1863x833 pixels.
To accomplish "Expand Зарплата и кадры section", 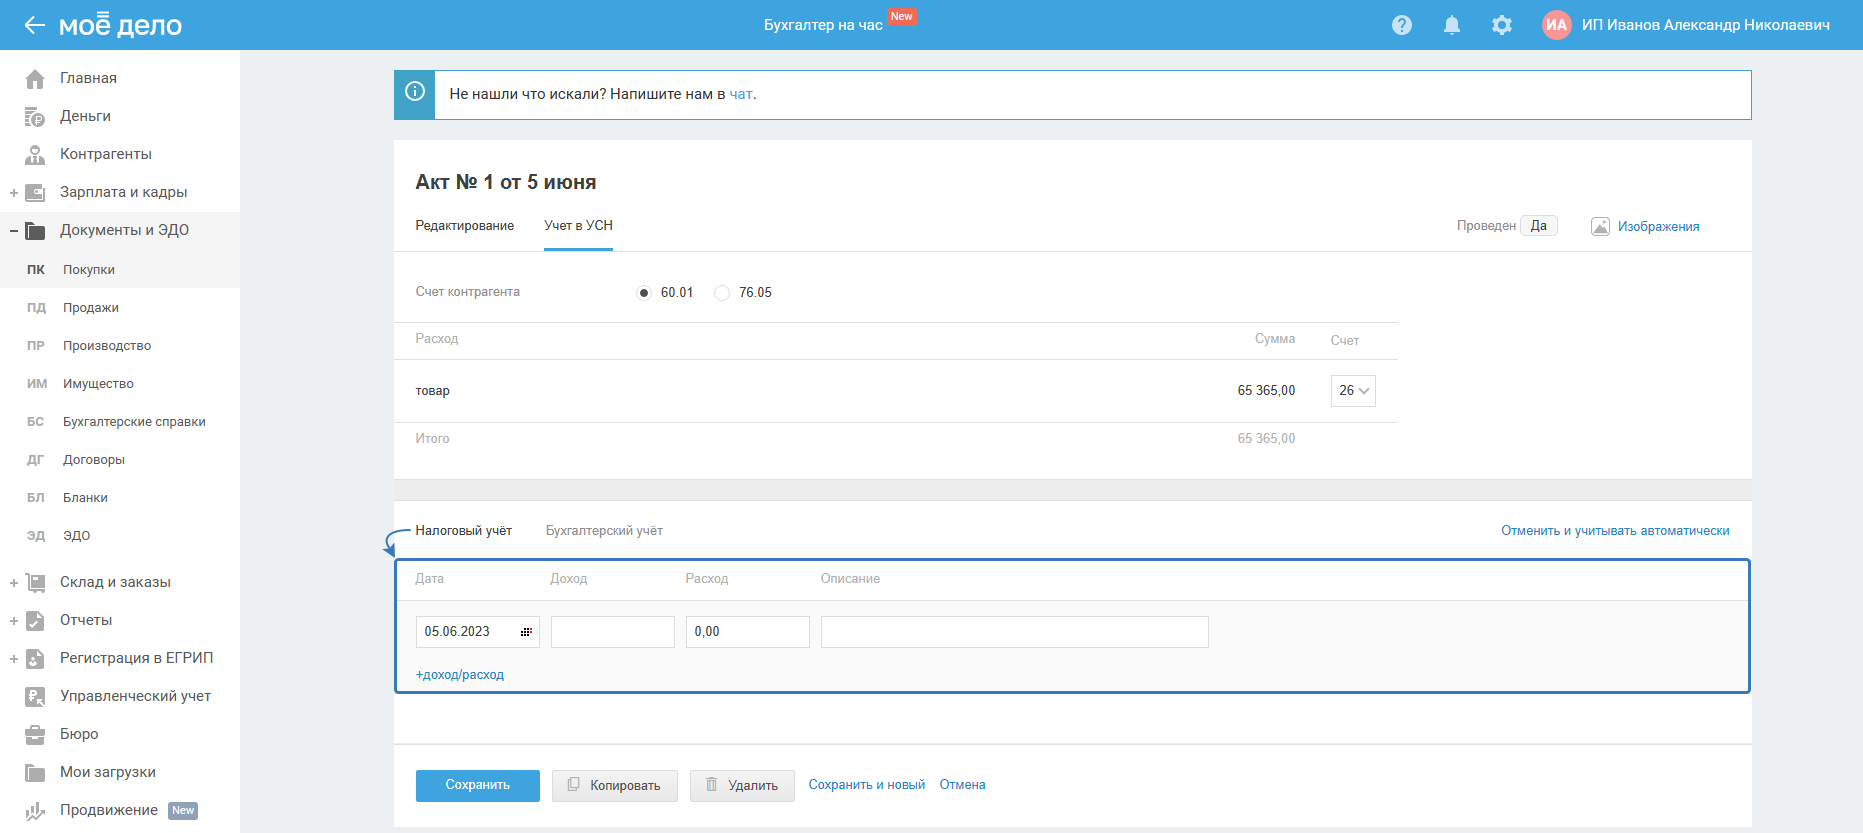I will 14,193.
